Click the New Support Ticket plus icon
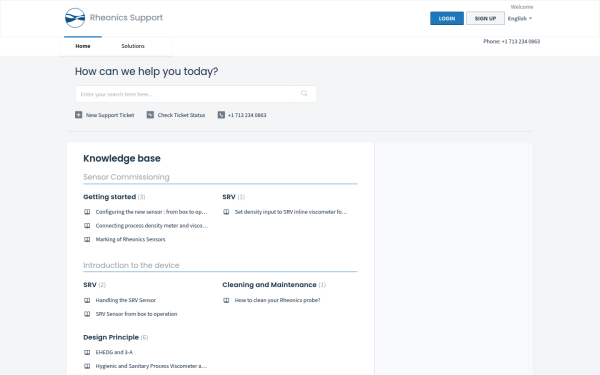 (78, 115)
